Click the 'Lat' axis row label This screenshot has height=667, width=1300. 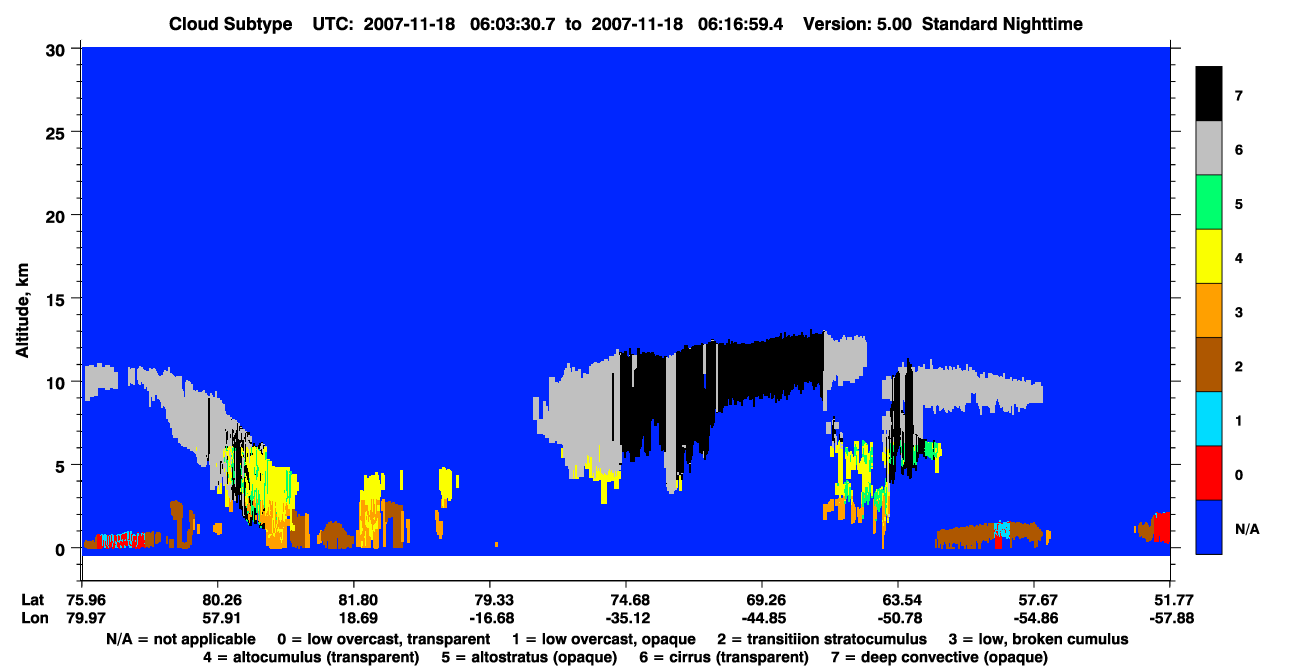pos(31,600)
